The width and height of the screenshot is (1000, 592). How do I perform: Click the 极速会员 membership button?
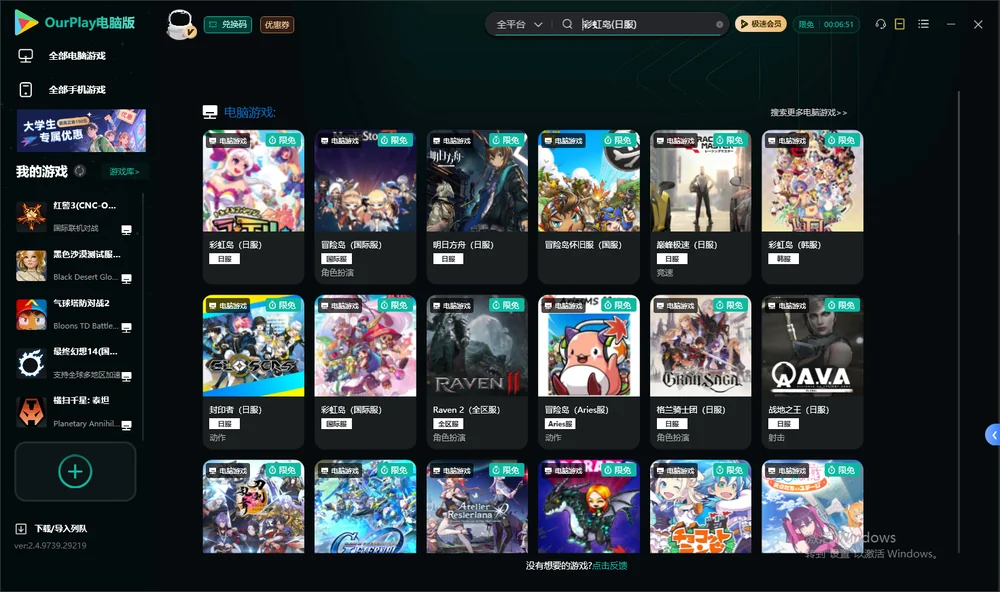(760, 24)
